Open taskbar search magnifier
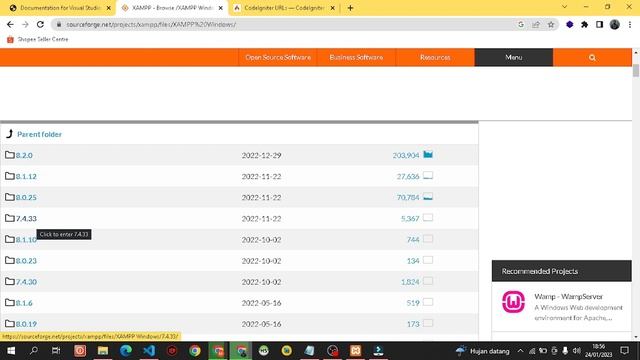Image resolution: width=640 pixels, height=360 pixels. 34,351
